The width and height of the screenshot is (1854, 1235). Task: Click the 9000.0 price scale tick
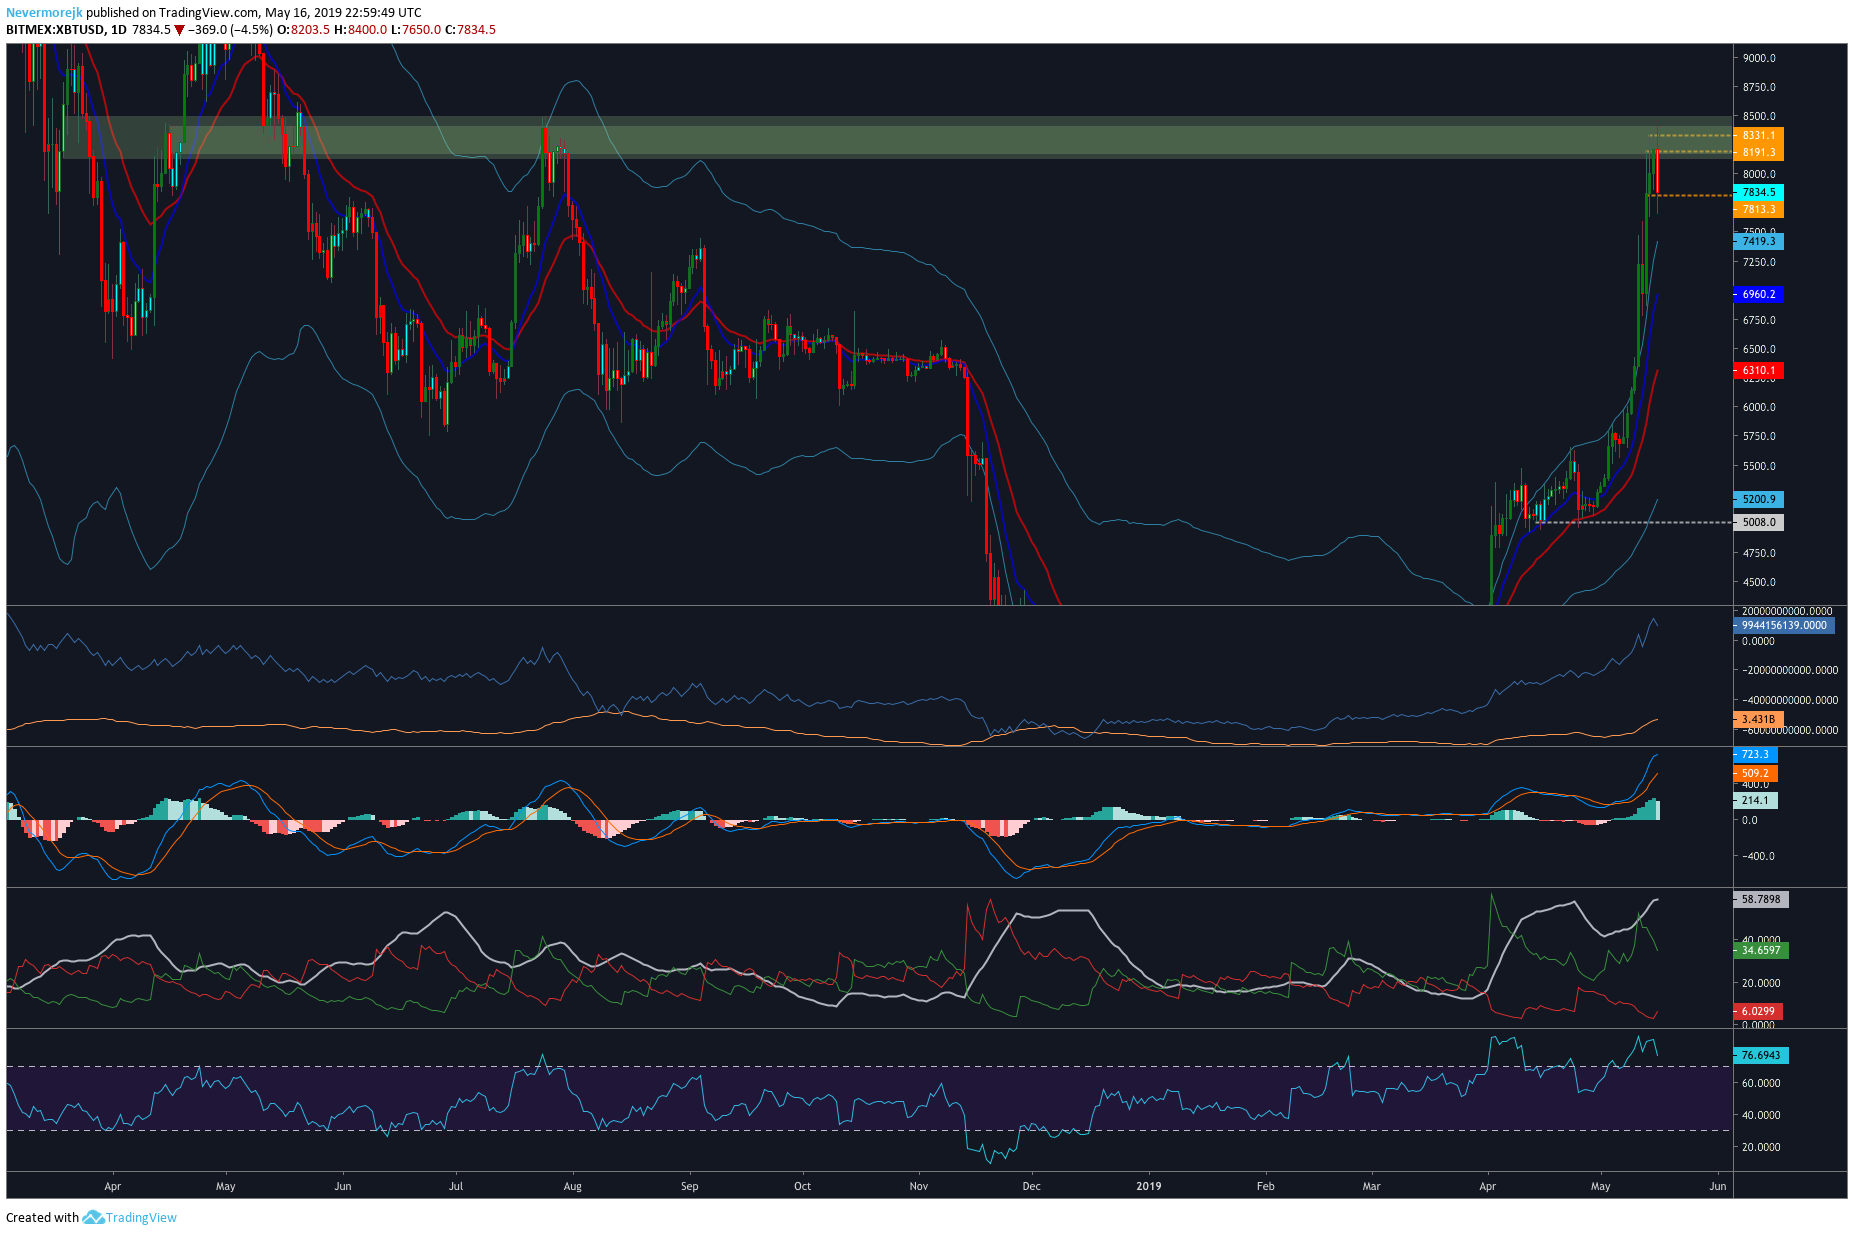tap(1759, 58)
